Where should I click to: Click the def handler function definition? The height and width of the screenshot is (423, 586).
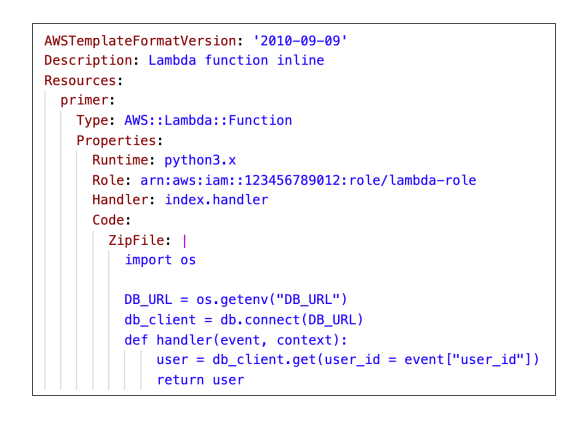pos(236,340)
